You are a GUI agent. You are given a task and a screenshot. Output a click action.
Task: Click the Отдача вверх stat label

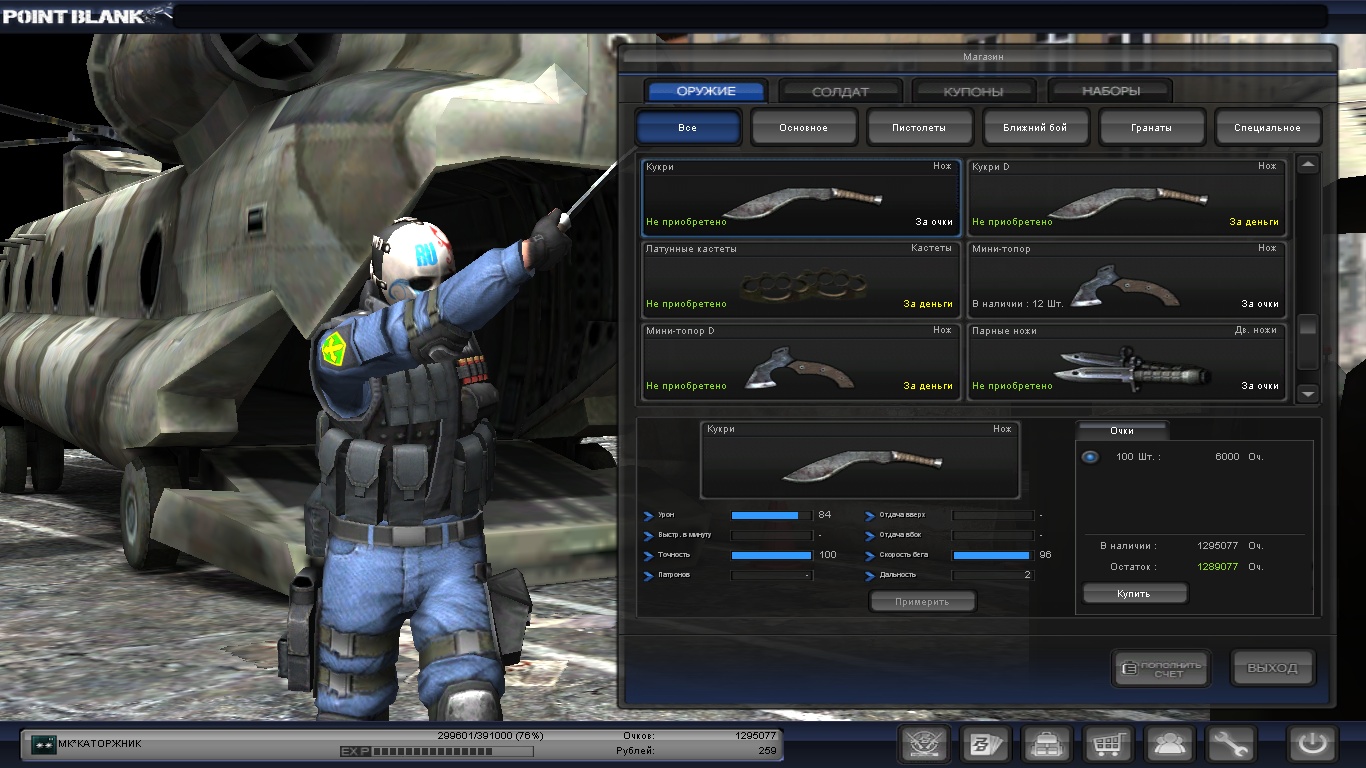point(902,515)
